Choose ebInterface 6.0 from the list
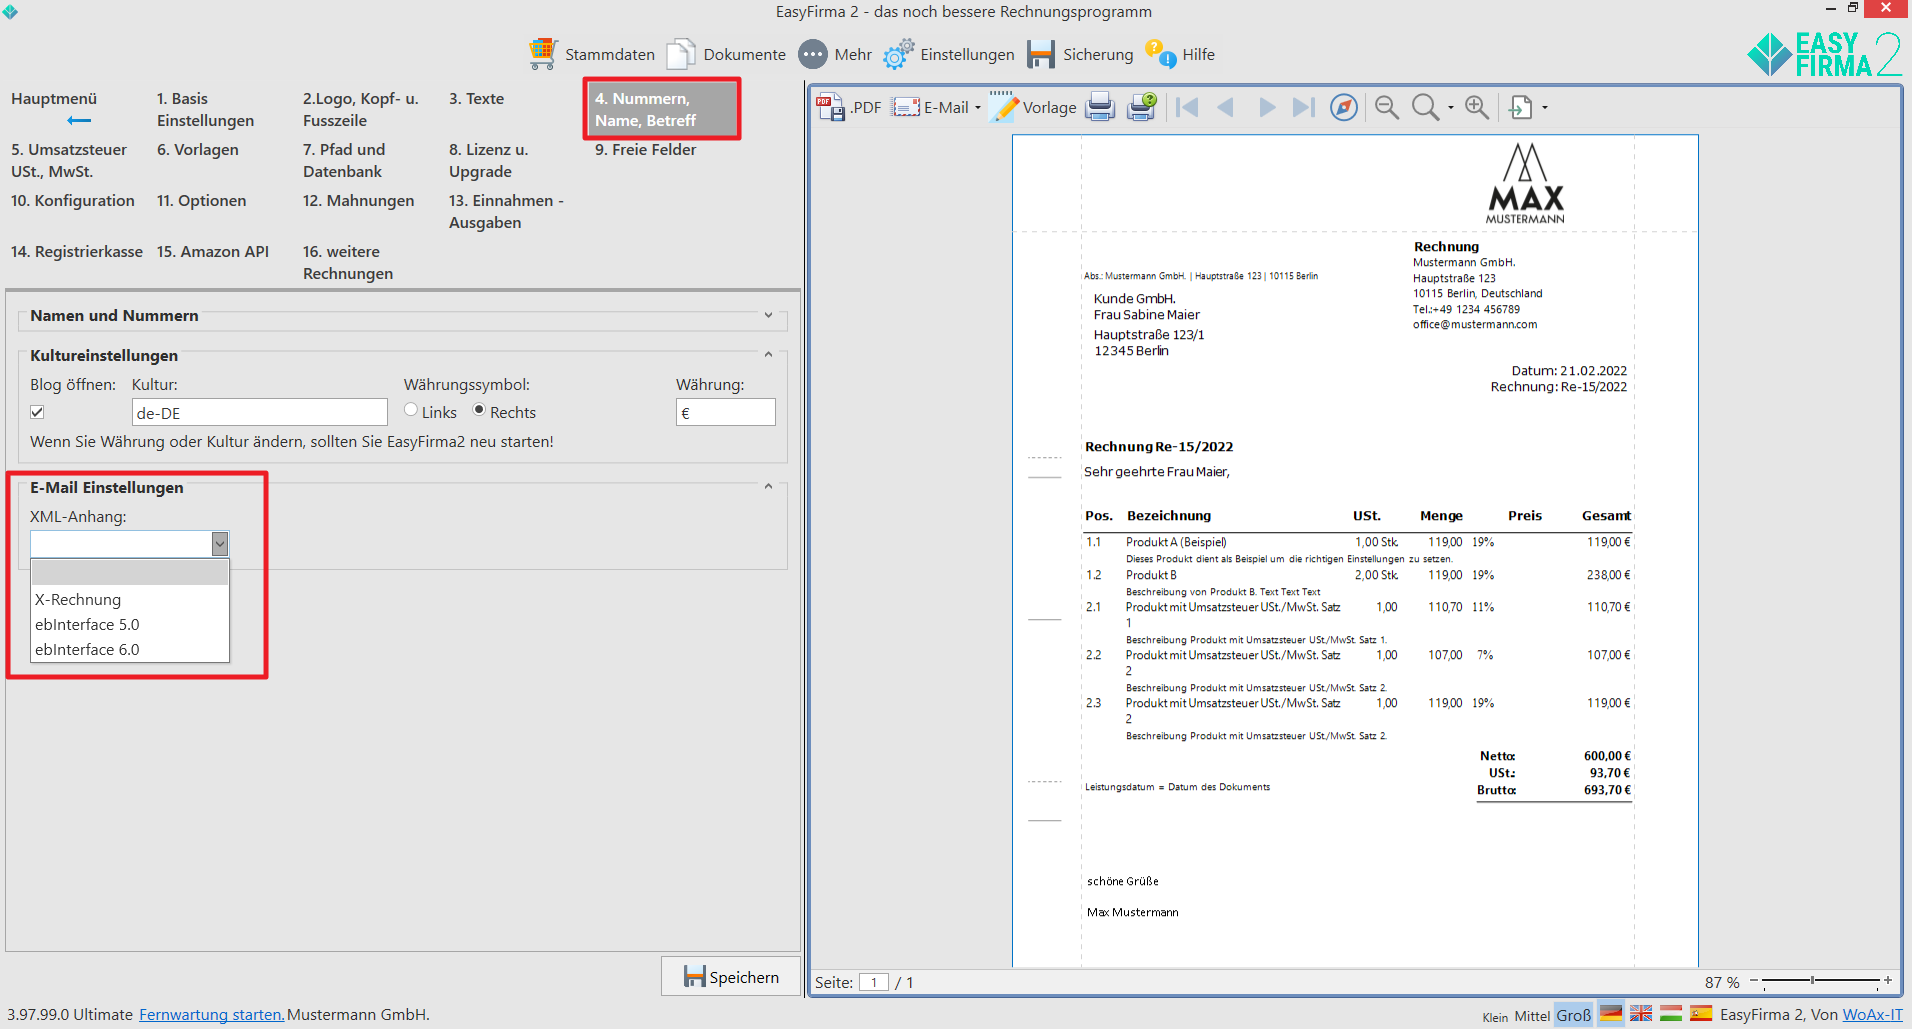This screenshot has width=1912, height=1029. pyautogui.click(x=130, y=649)
